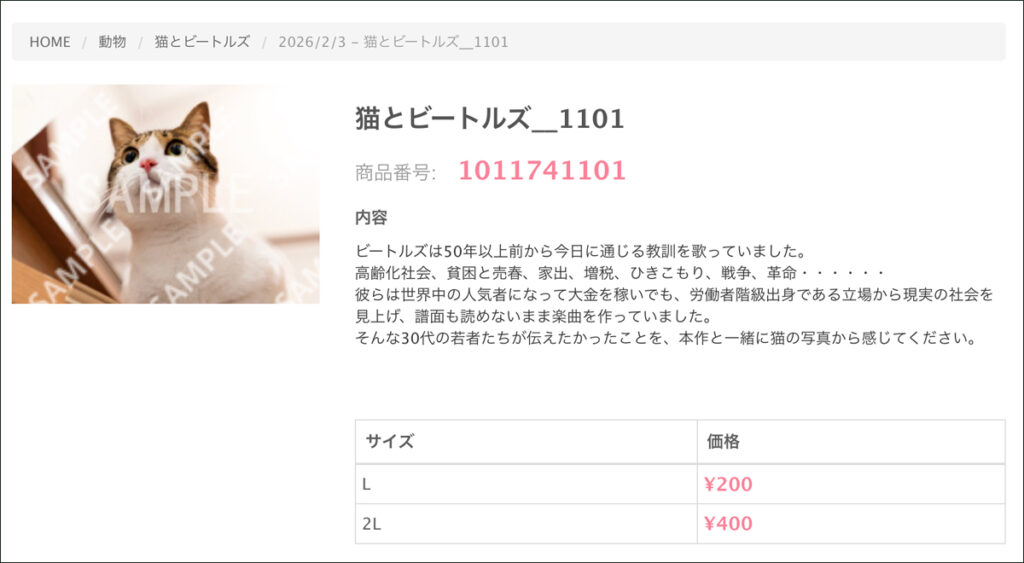Click current page breadcrumb 2026/2/3 – 猫とビートルズ__1101
This screenshot has height=563, width=1024.
pos(393,42)
